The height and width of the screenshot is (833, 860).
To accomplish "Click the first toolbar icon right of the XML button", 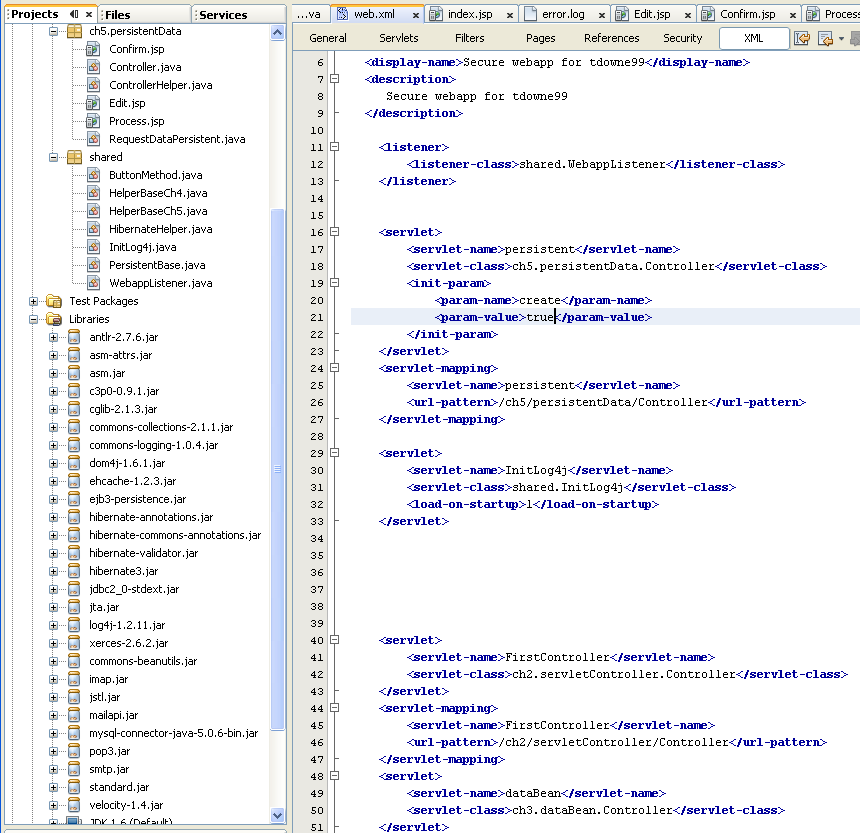I will click(802, 38).
